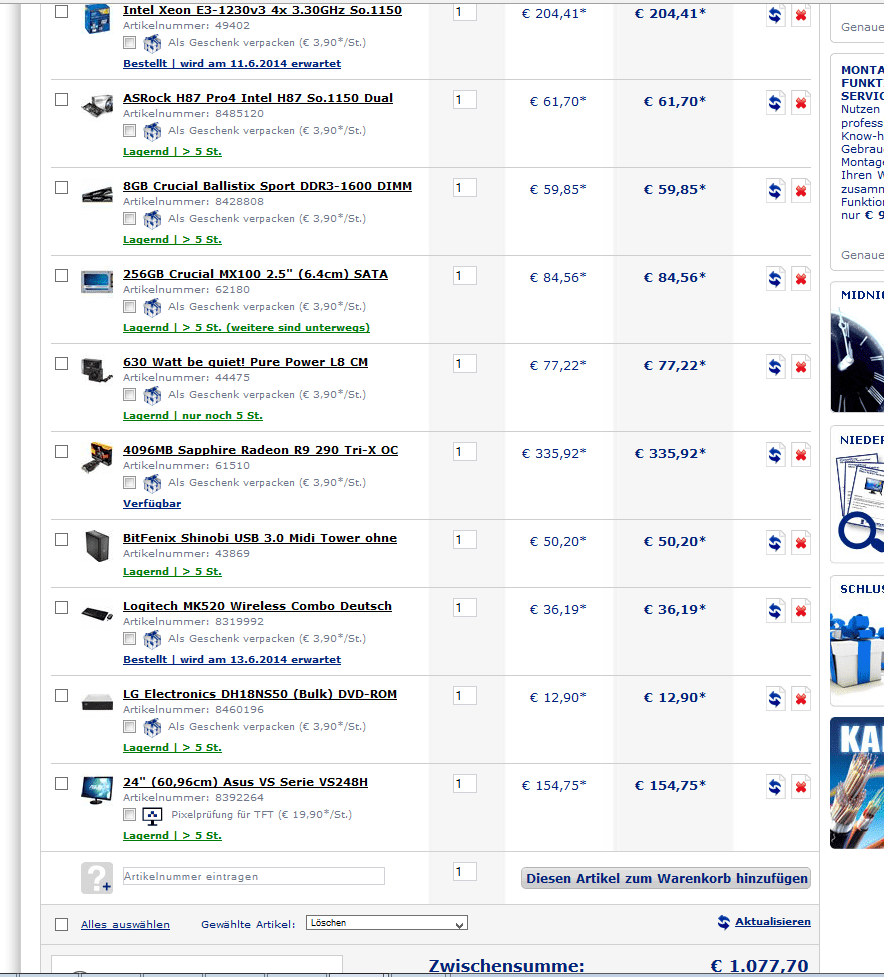This screenshot has width=884, height=977.
Task: Update the ASRock H87 Pro4 row with refresh icon
Action: (775, 103)
